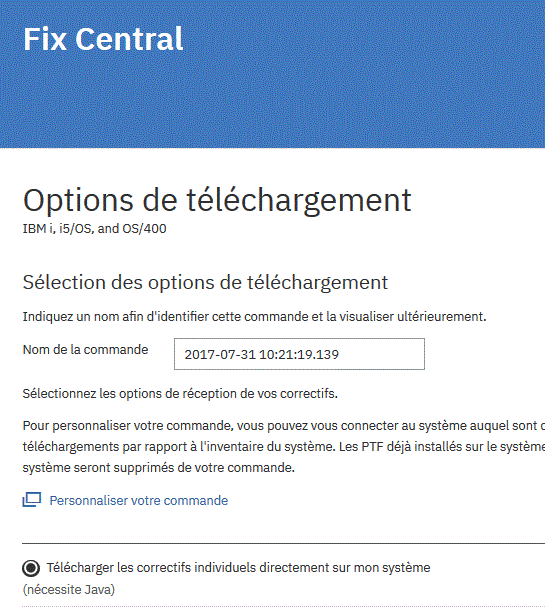545x615 pixels.
Task: Click the horizontal divider above the radio option
Action: click(x=283, y=544)
